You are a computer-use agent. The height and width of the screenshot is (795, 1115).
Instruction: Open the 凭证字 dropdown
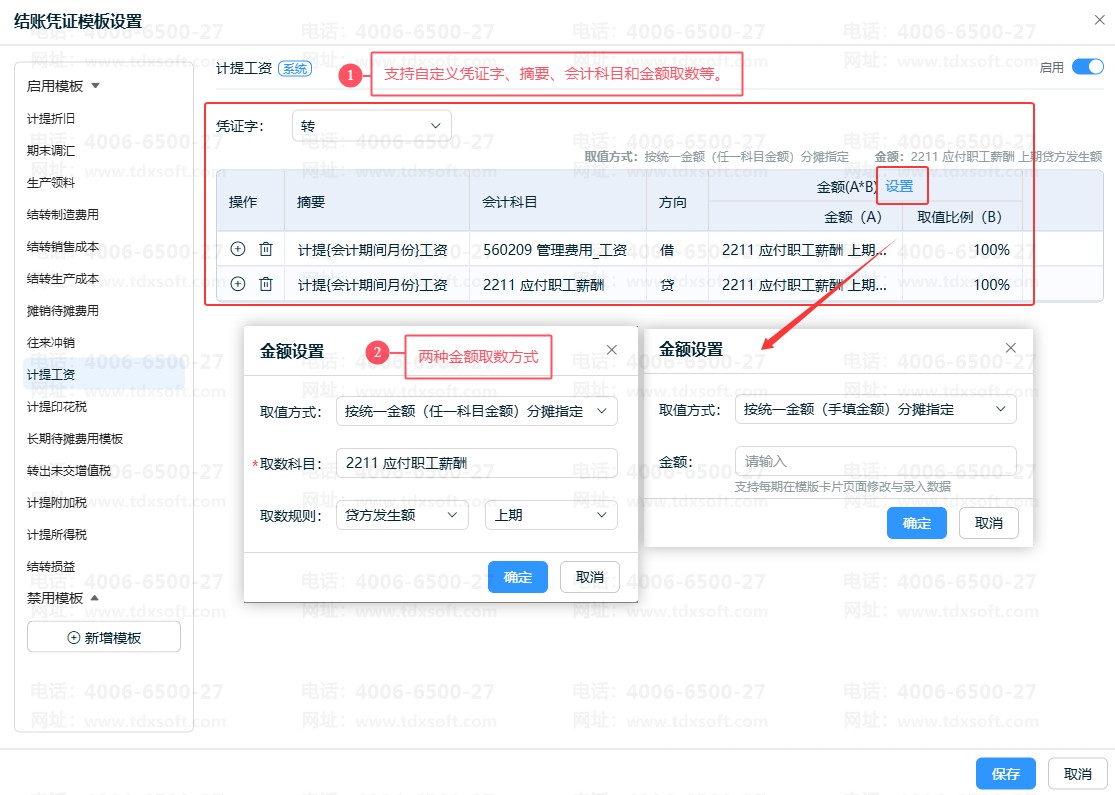[x=371, y=126]
